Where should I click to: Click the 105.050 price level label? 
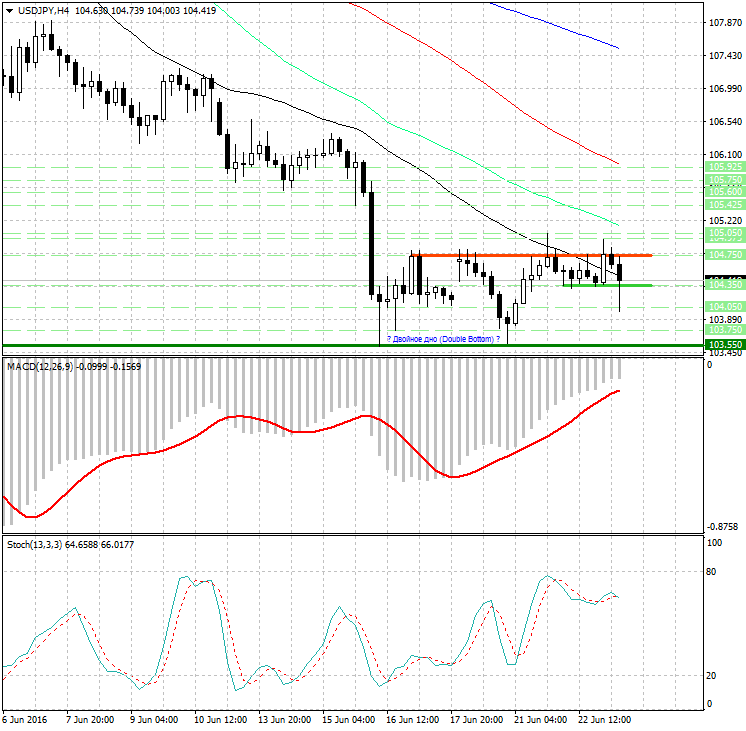click(725, 233)
